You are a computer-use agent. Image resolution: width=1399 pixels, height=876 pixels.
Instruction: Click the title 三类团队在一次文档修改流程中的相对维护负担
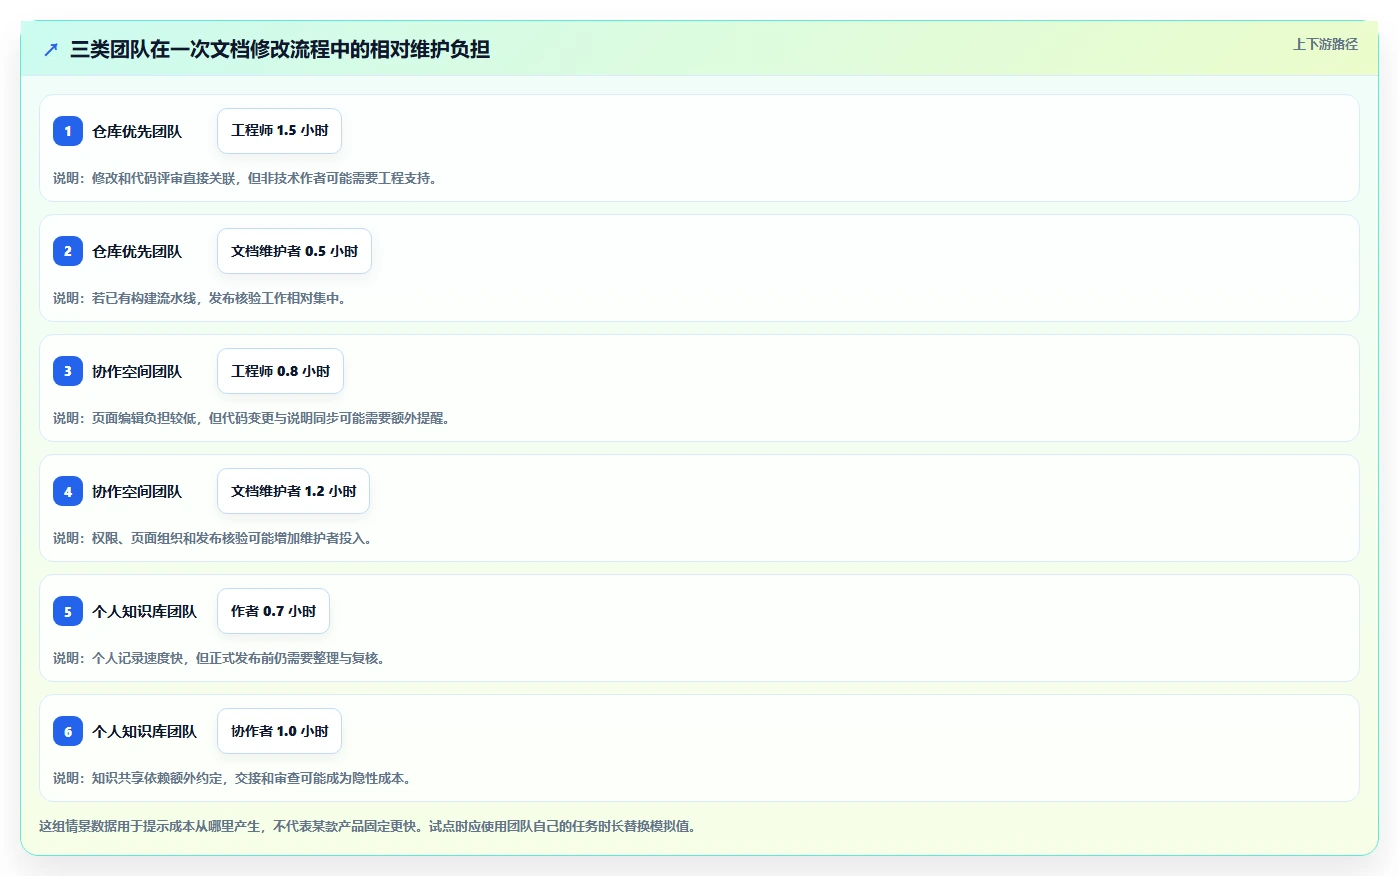[x=280, y=49]
